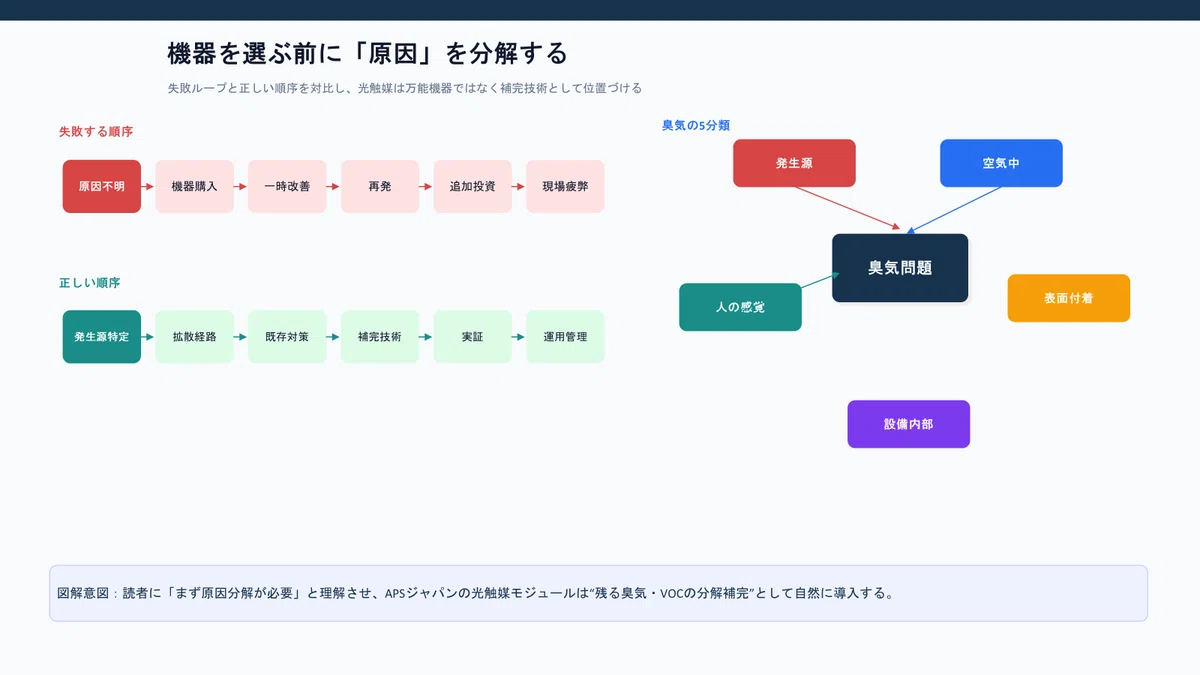Select the 機器購入 step box
1200x675 pixels.
point(194,186)
